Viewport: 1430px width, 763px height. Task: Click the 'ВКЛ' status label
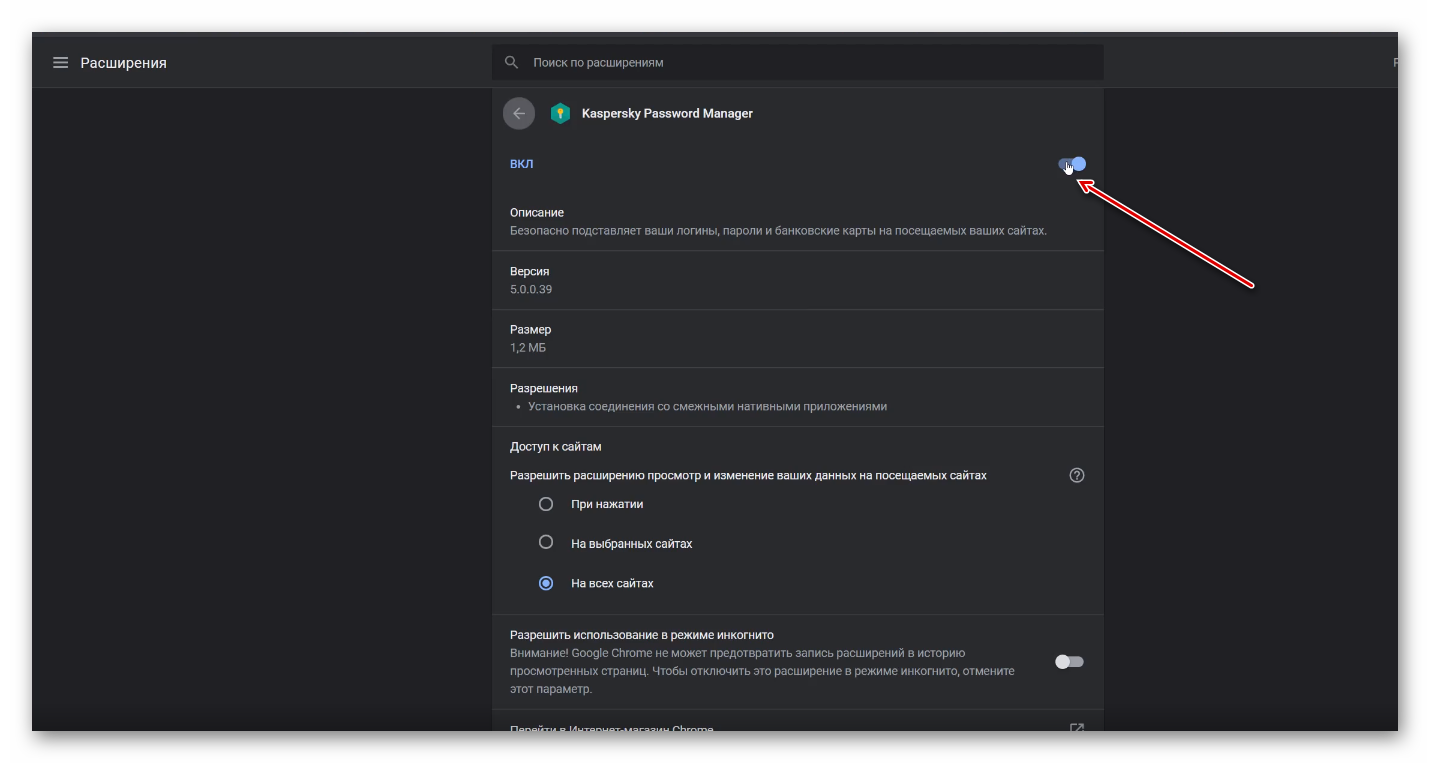(522, 164)
